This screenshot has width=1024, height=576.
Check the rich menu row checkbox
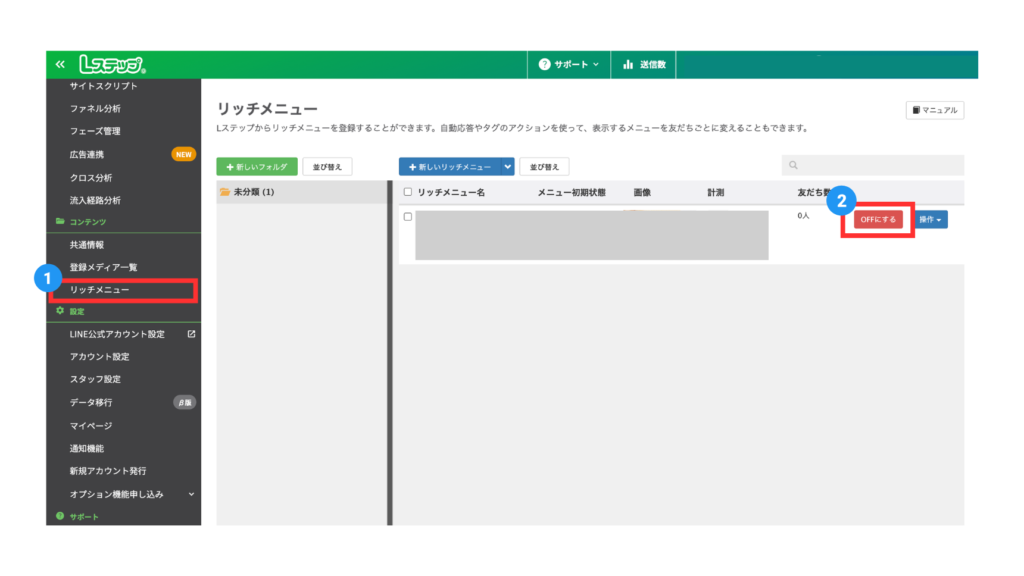(x=408, y=216)
